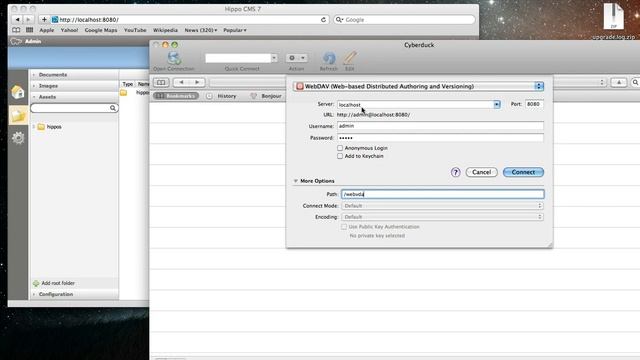Open the Apple bookmark link

(47, 30)
